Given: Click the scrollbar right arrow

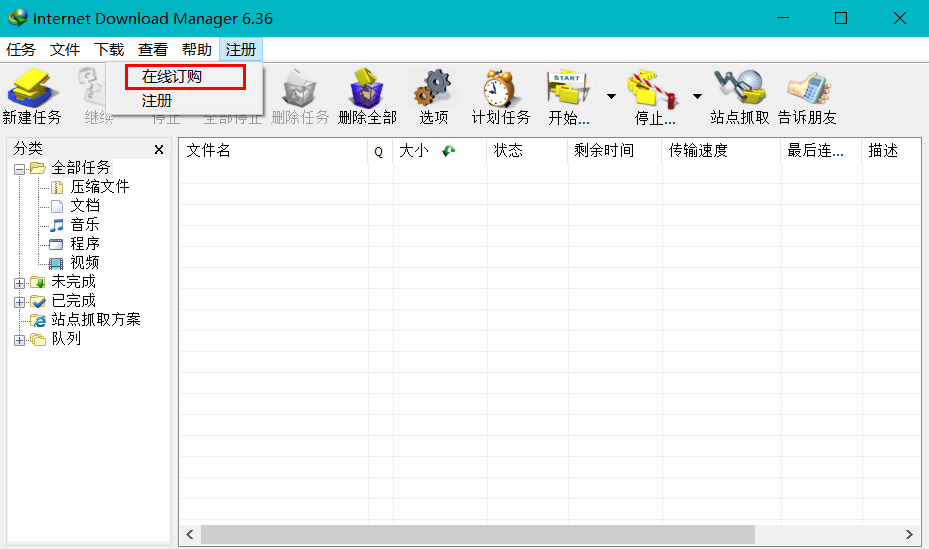Looking at the screenshot, I should (909, 534).
